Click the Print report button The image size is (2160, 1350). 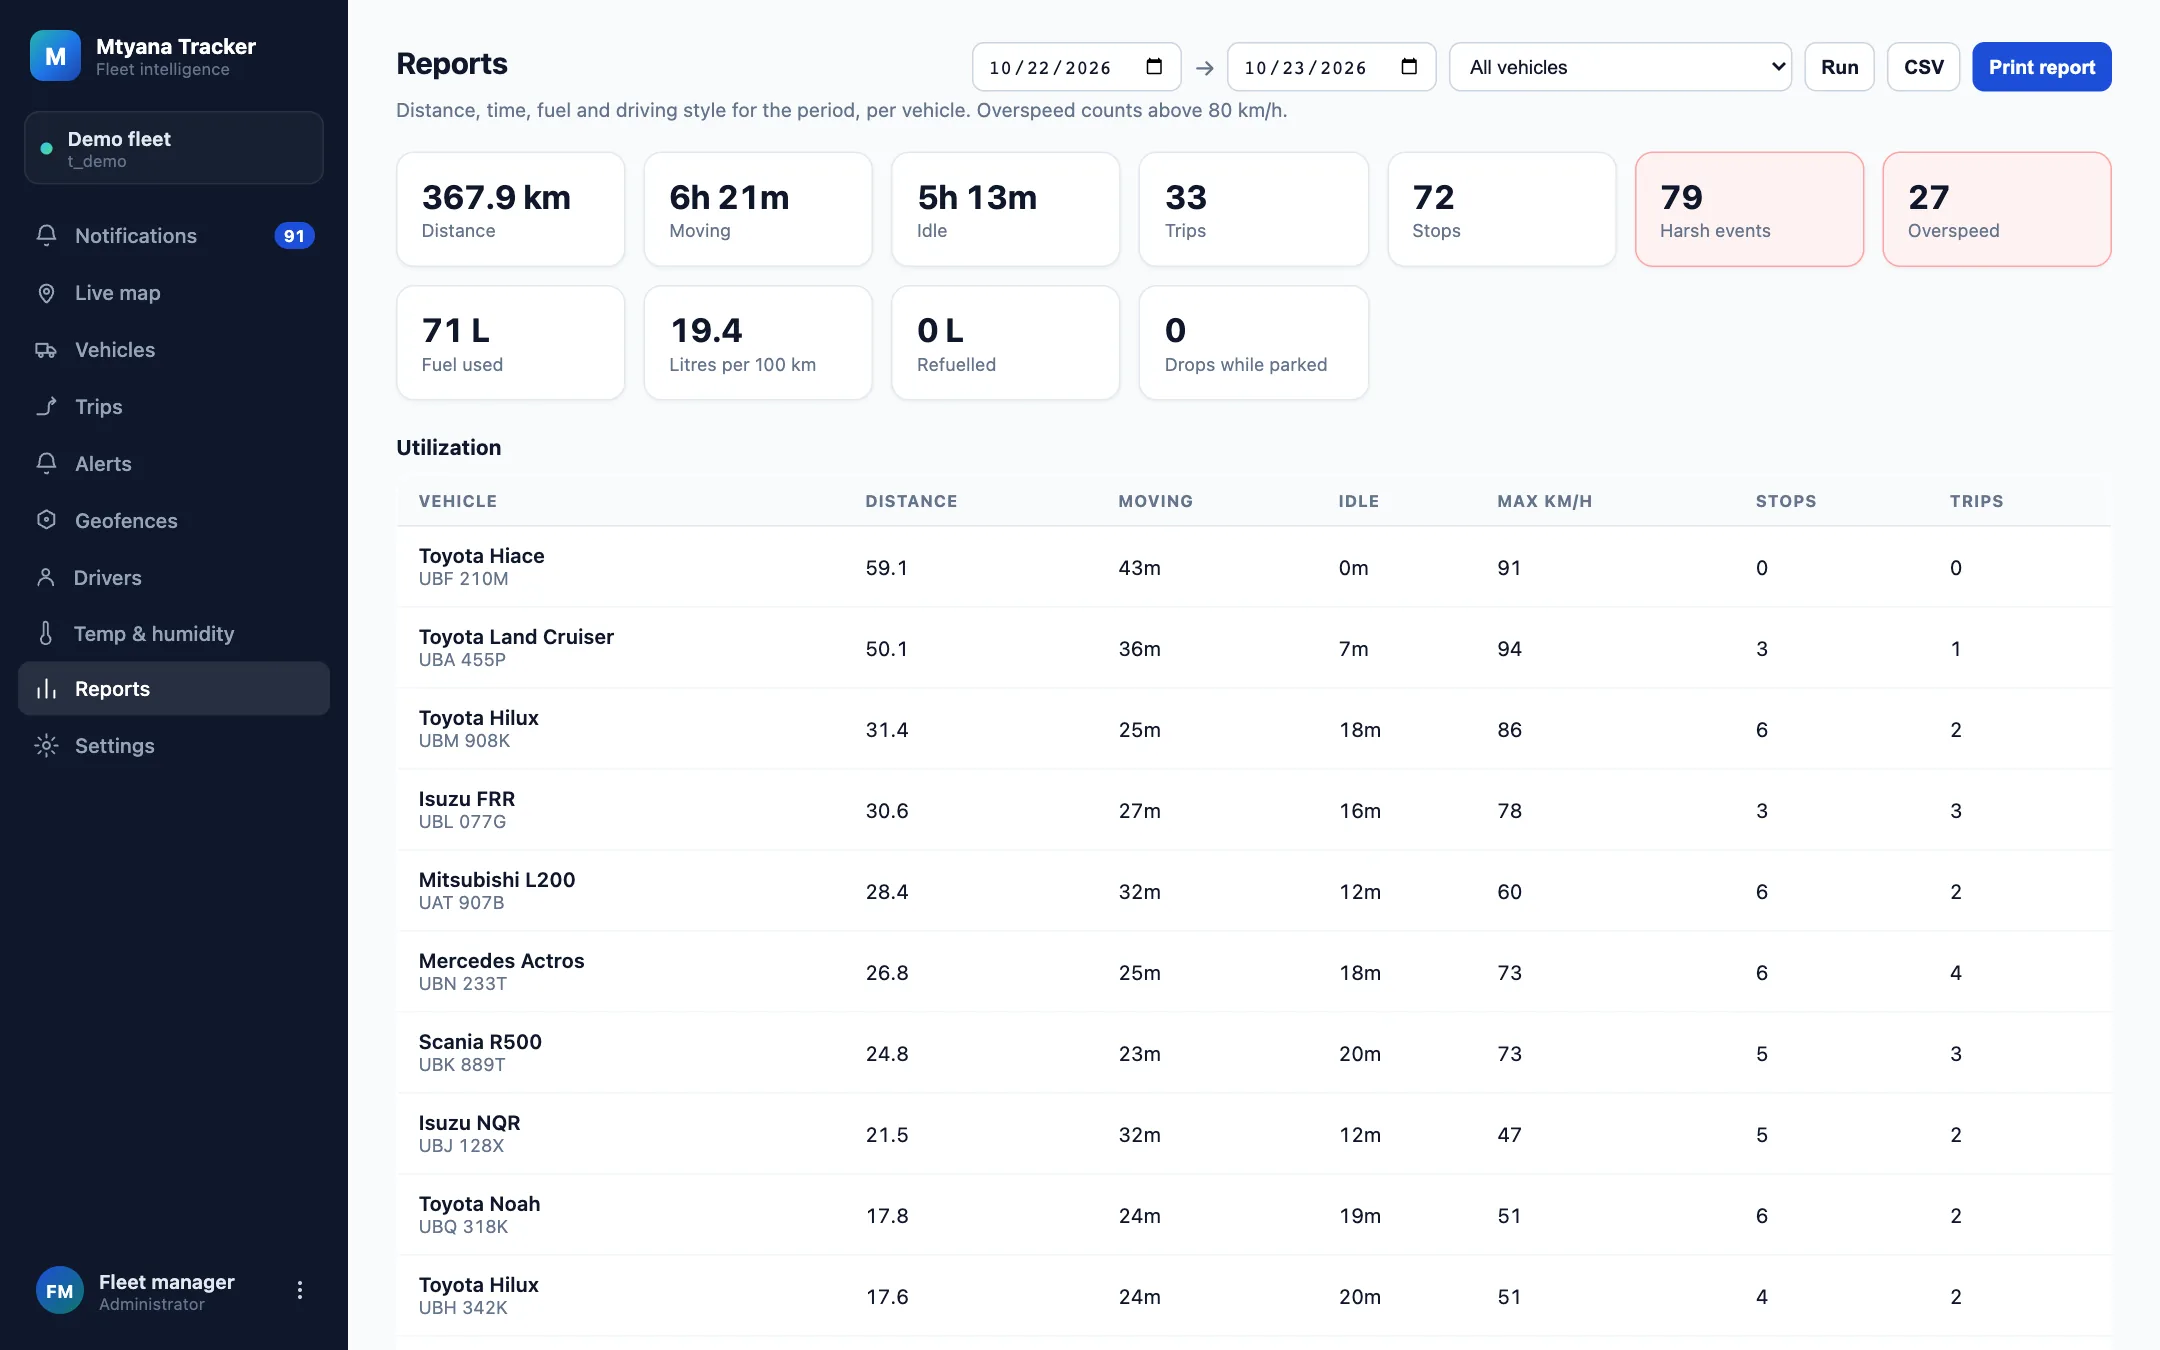2041,67
